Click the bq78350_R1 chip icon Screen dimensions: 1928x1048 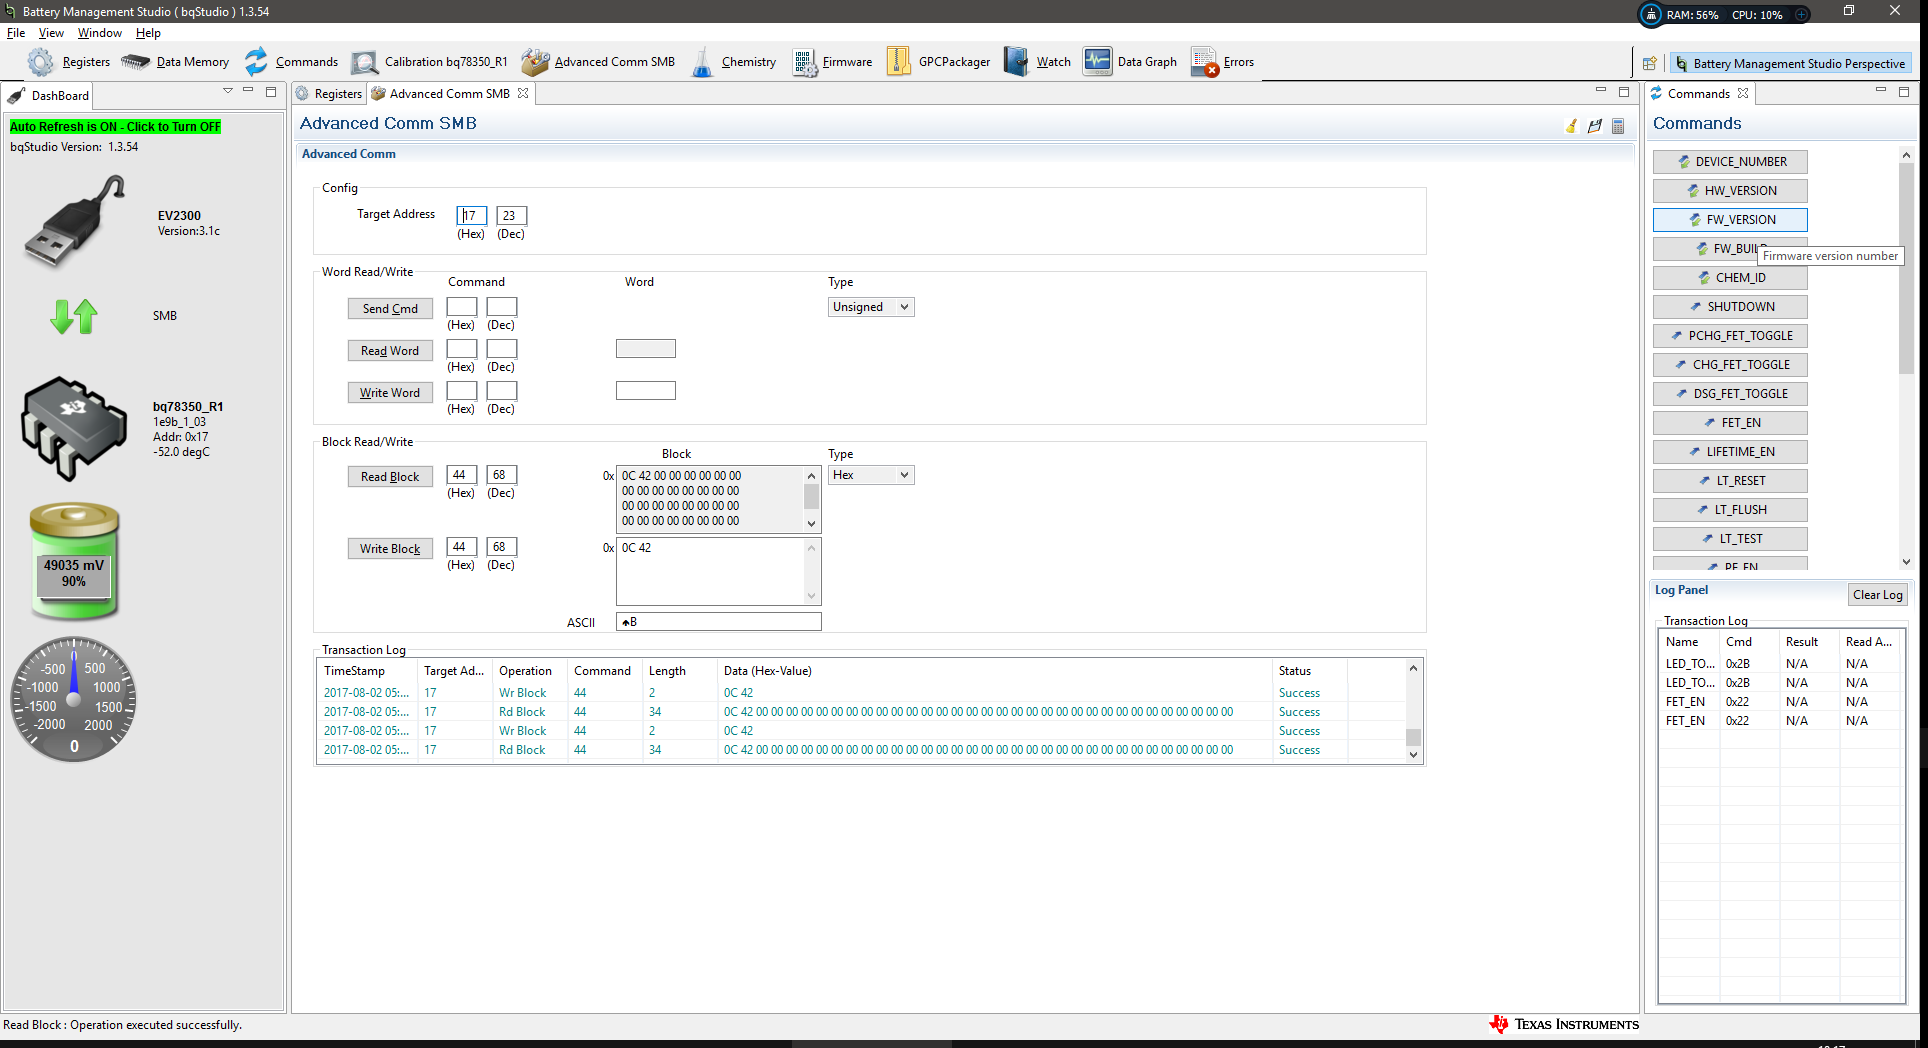click(x=73, y=428)
